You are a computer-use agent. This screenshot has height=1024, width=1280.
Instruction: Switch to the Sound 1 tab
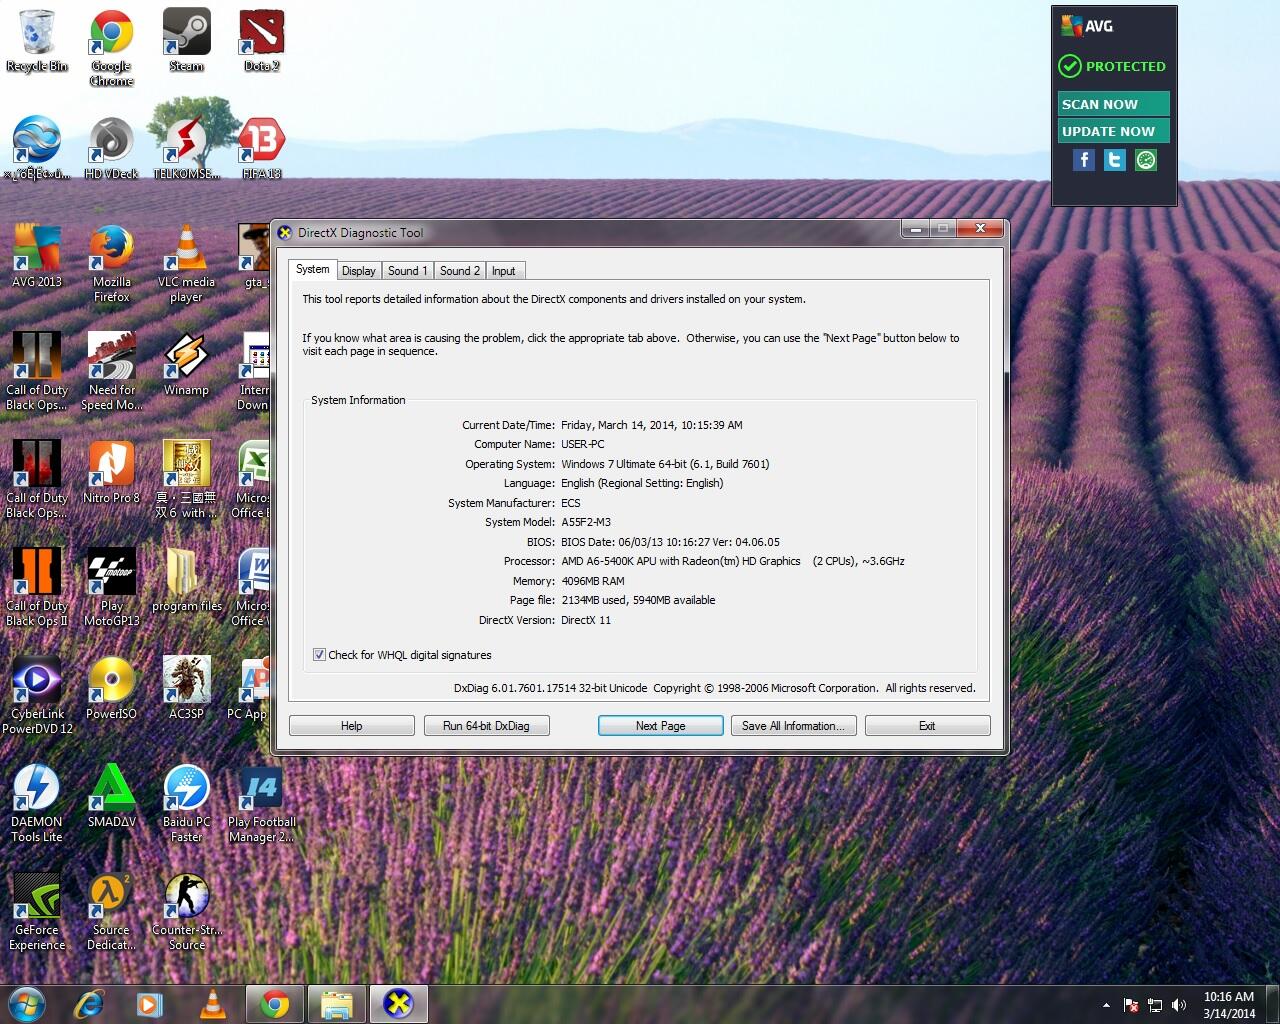tap(407, 271)
